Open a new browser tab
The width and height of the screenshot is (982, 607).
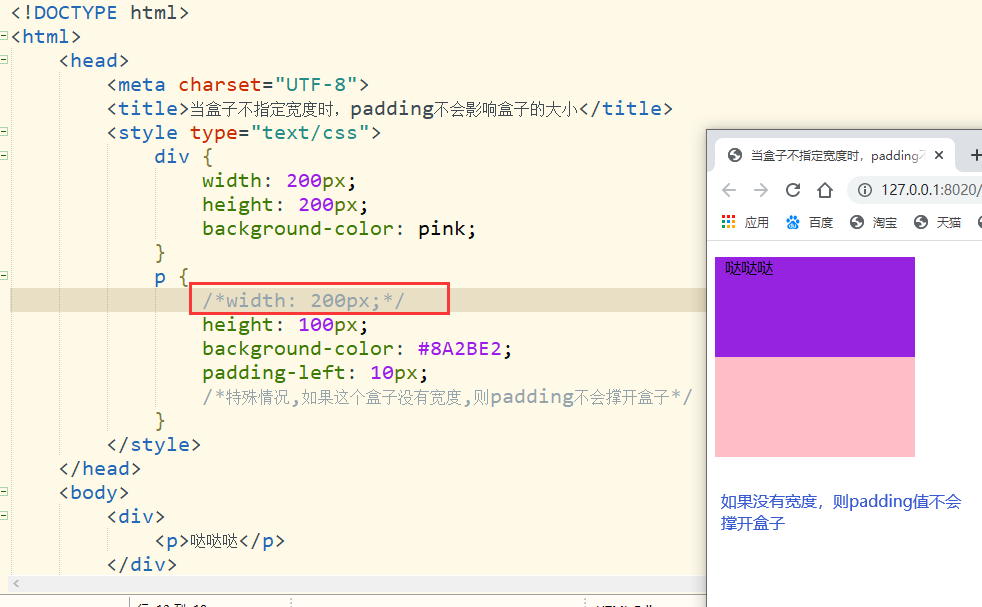tap(974, 155)
